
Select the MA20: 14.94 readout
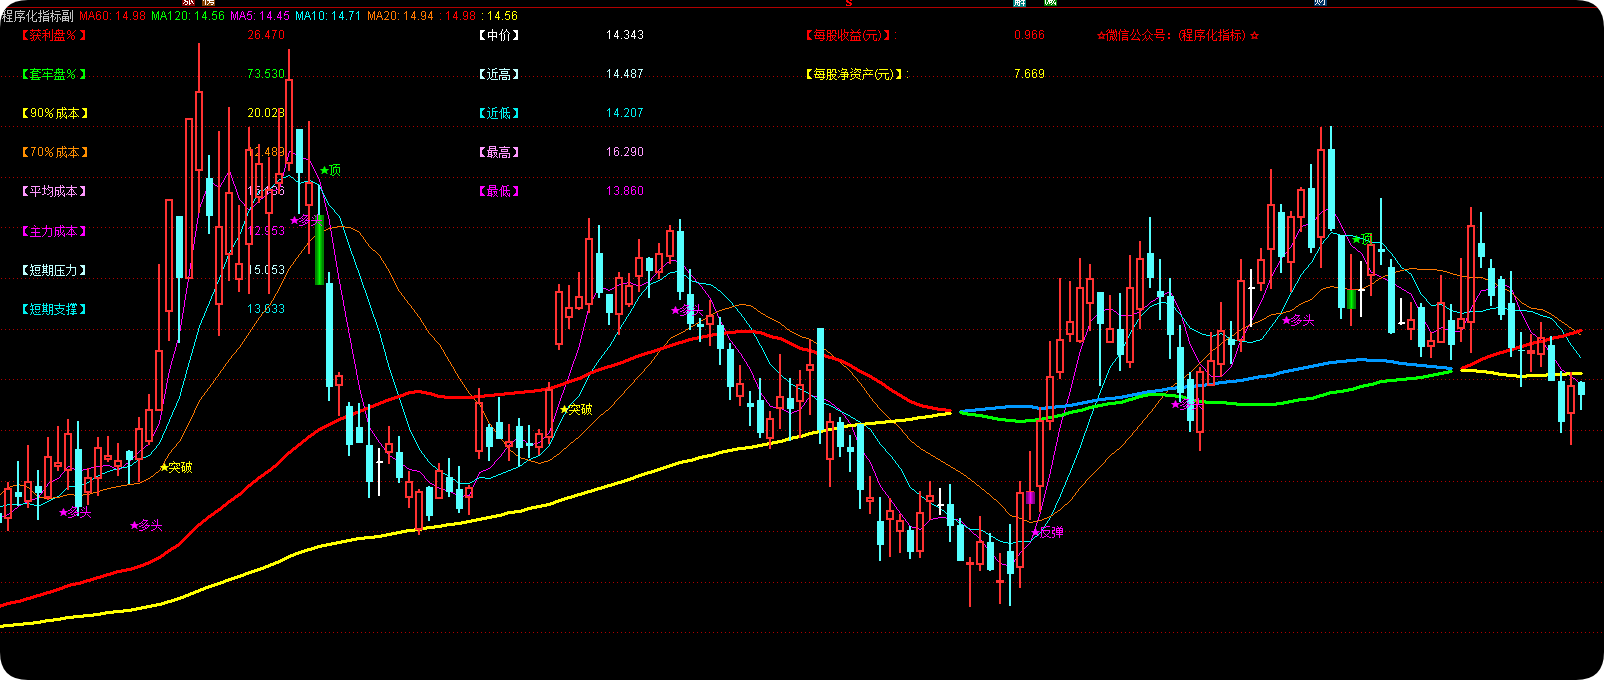pyautogui.click(x=400, y=16)
